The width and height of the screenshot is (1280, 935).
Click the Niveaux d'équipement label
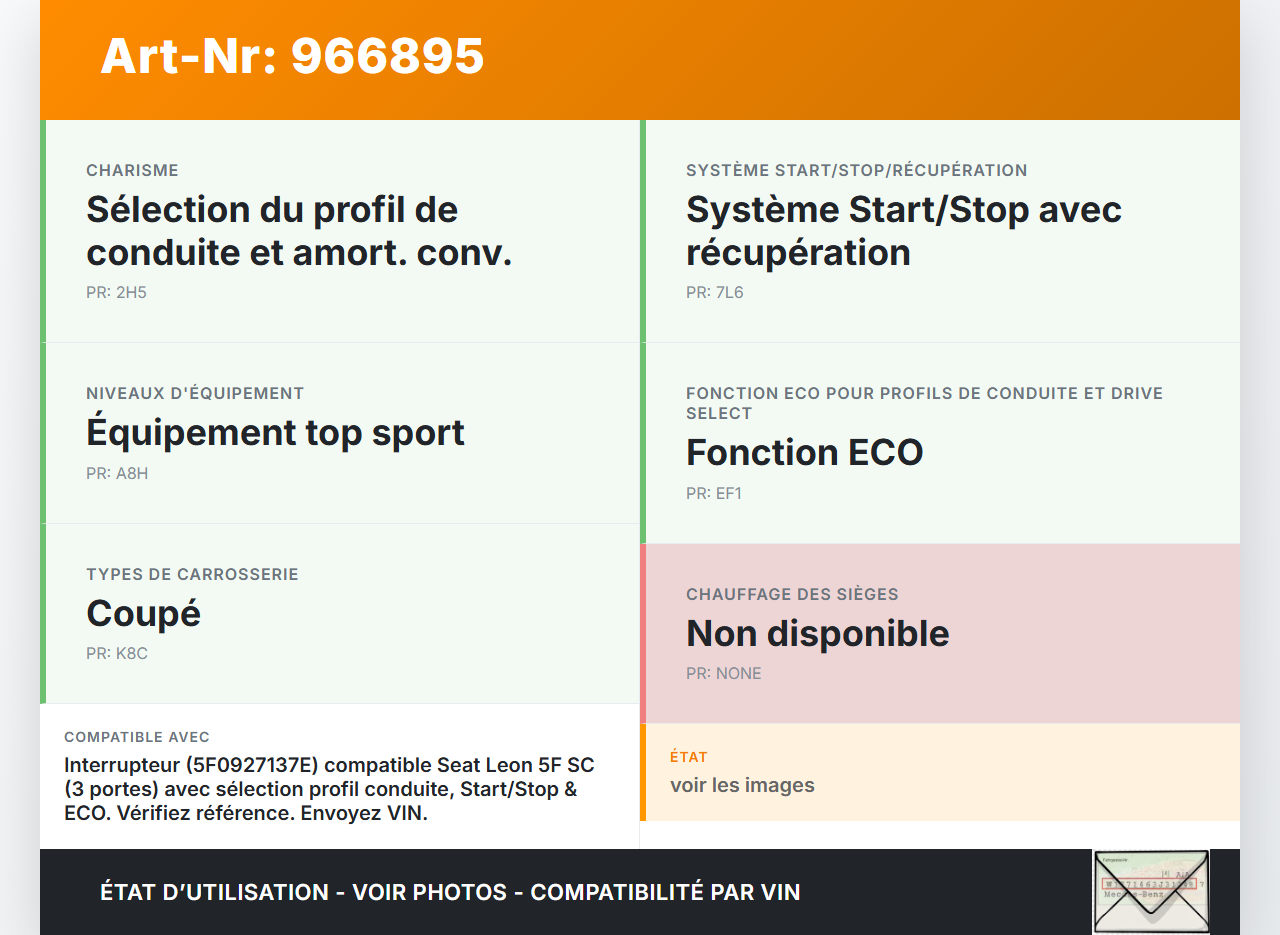click(x=195, y=393)
